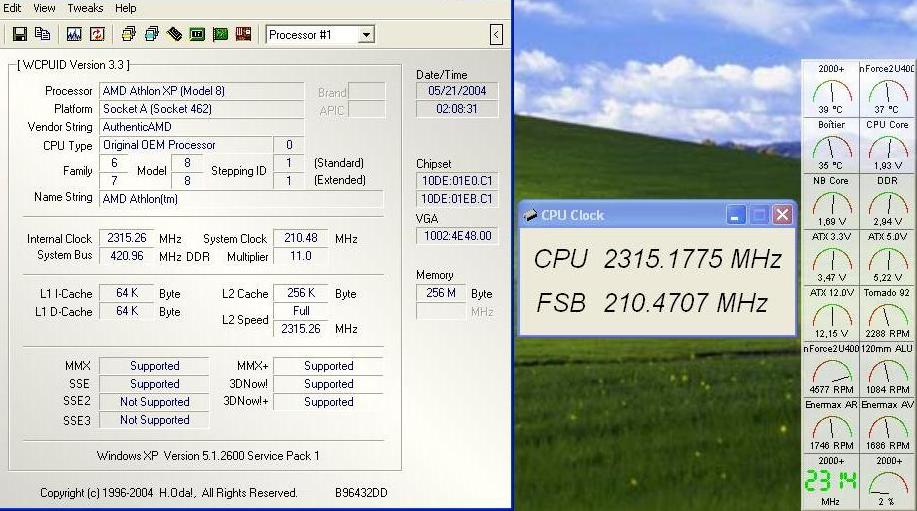Open the Edit menu
The image size is (917, 511).
(12, 8)
